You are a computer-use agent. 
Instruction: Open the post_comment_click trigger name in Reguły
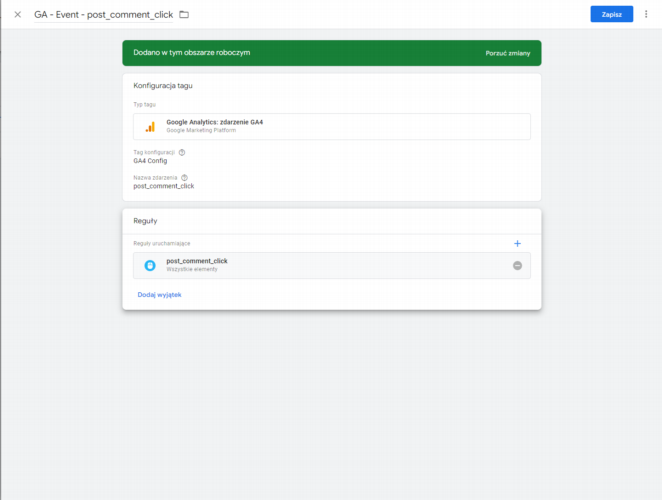(197, 261)
